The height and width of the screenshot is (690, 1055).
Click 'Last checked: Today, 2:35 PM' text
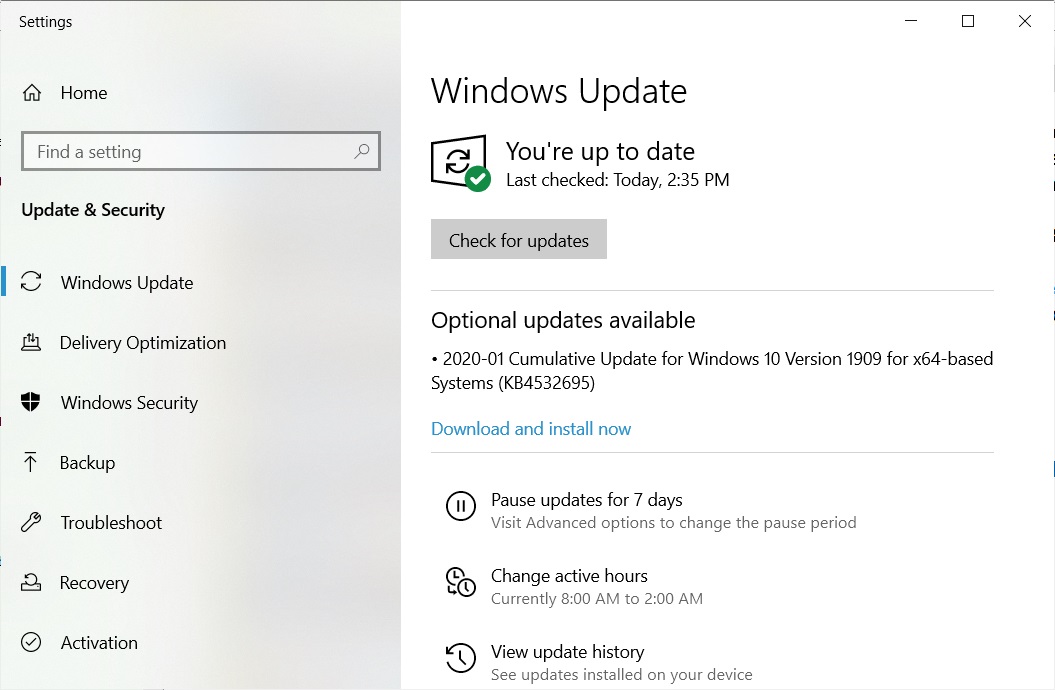618,180
